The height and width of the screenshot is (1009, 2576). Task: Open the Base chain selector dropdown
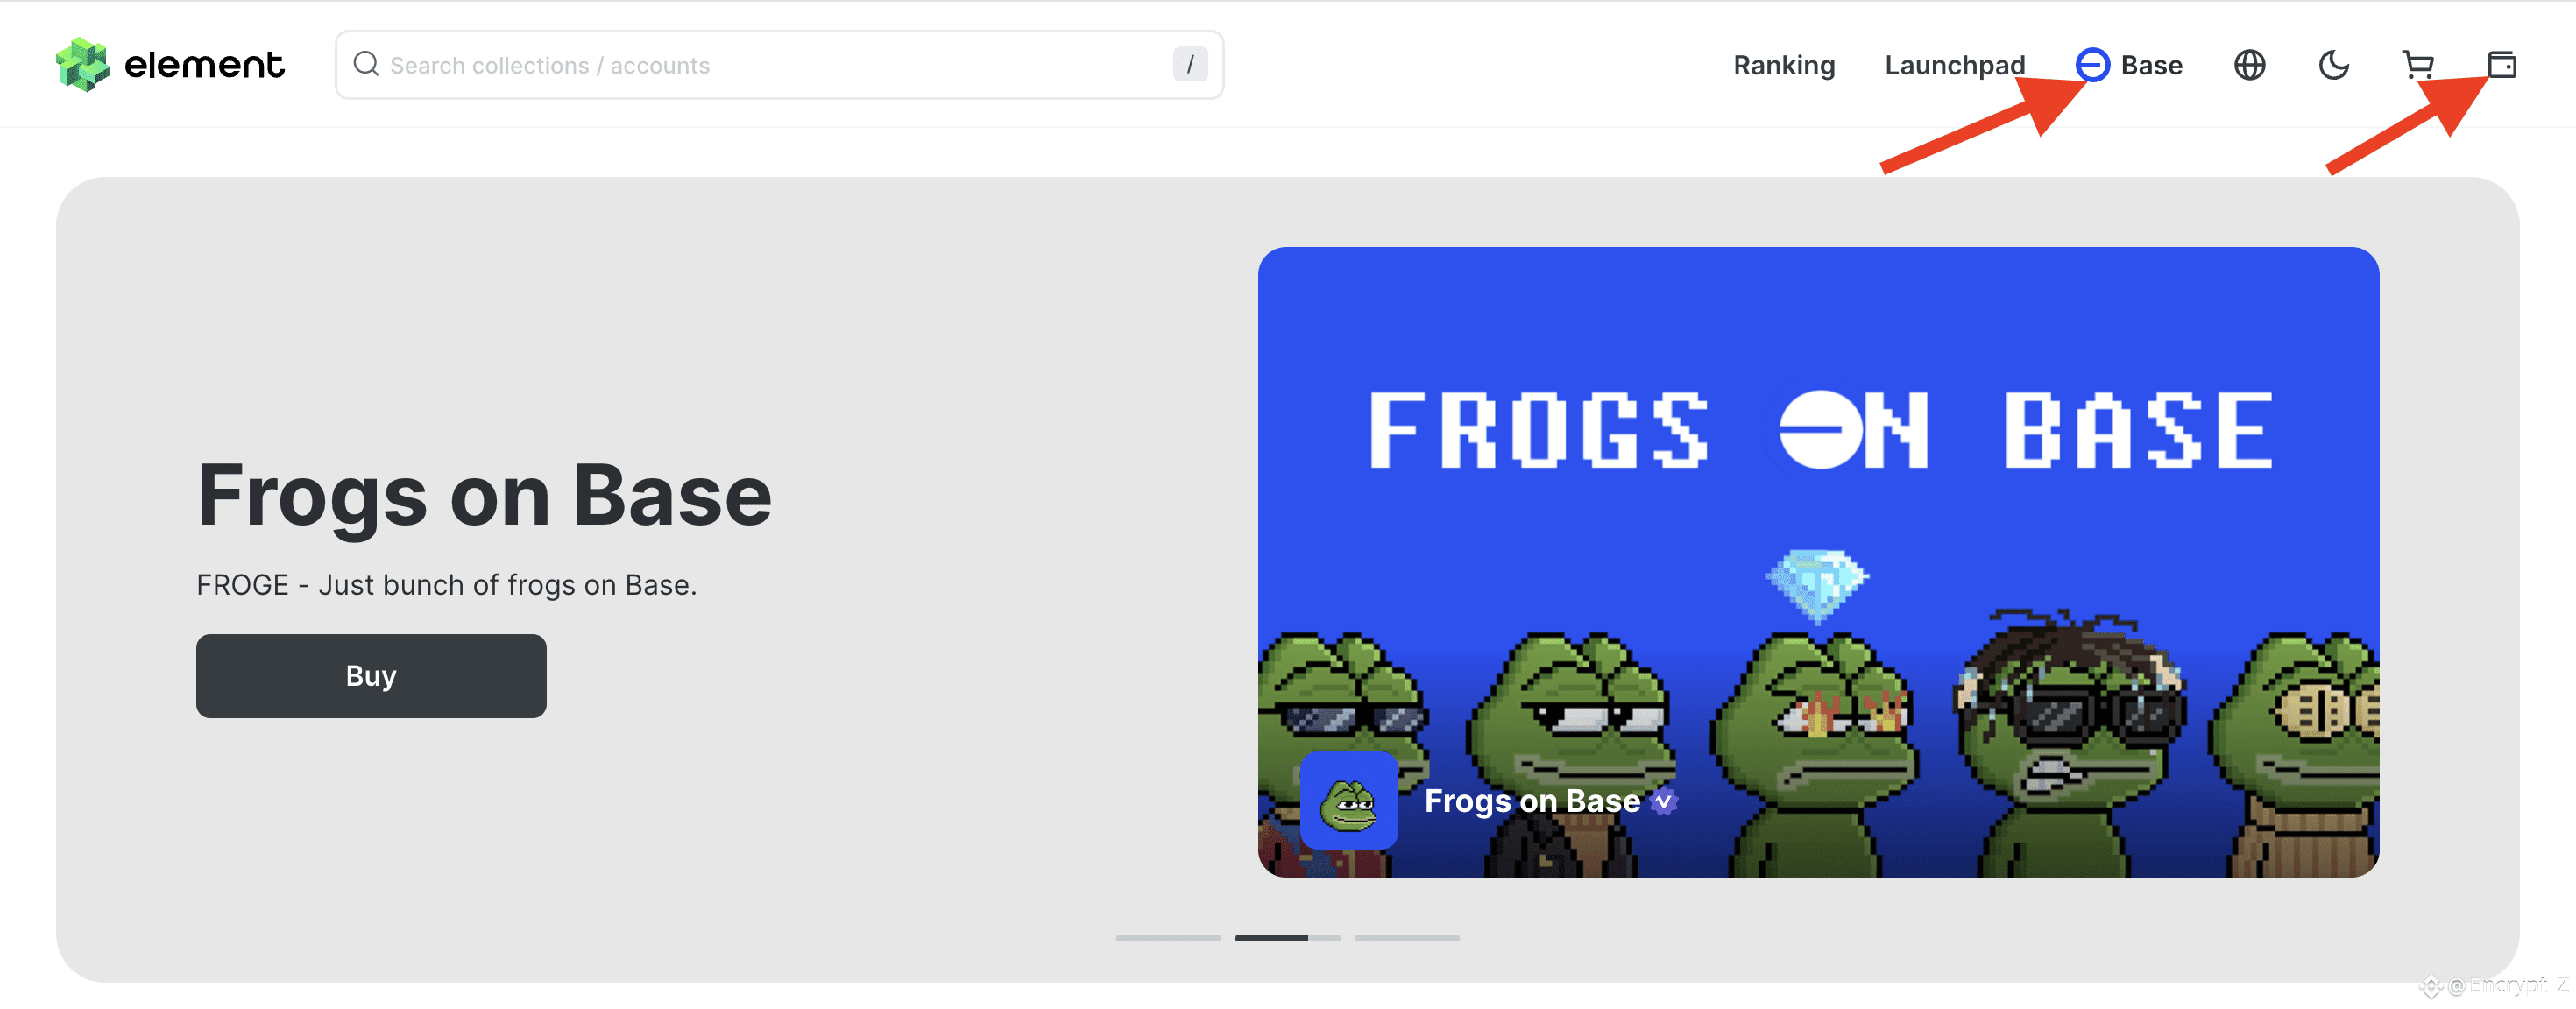click(2128, 65)
